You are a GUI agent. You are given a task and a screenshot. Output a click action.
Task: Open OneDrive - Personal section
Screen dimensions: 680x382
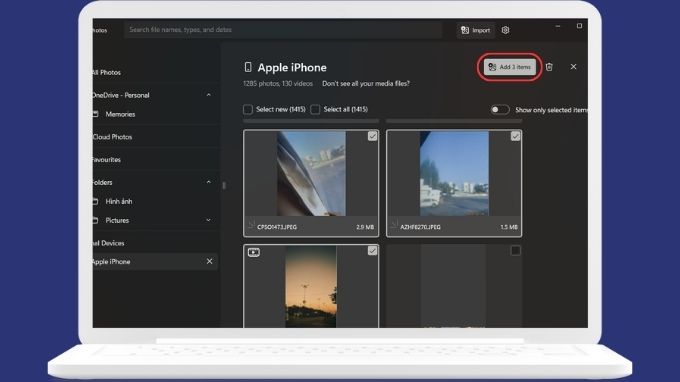pos(121,95)
